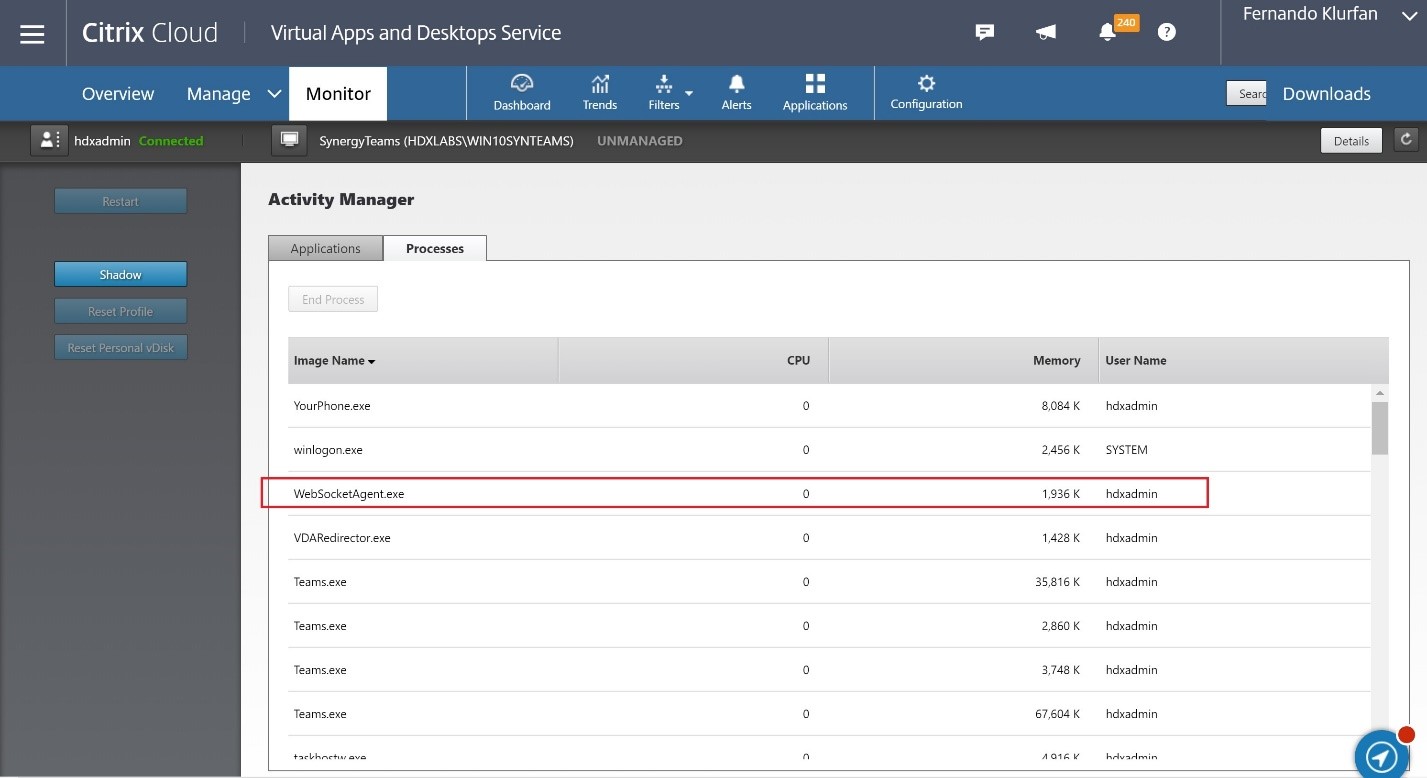Open the chat feedback icon
The image size is (1427, 778).
click(x=985, y=33)
